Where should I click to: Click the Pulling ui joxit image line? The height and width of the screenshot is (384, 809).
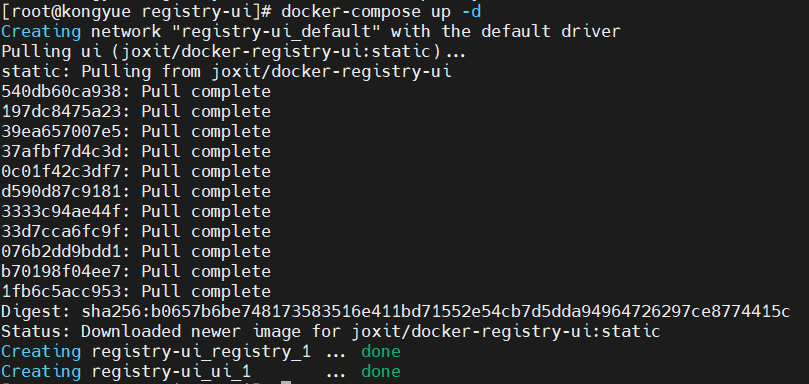234,52
